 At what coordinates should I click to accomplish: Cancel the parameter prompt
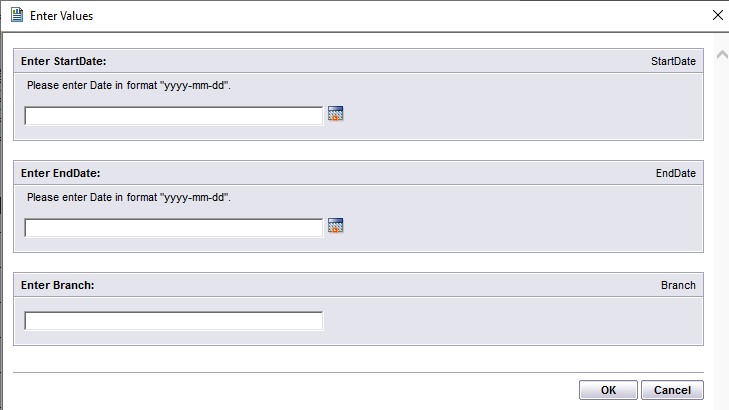pyautogui.click(x=672, y=390)
